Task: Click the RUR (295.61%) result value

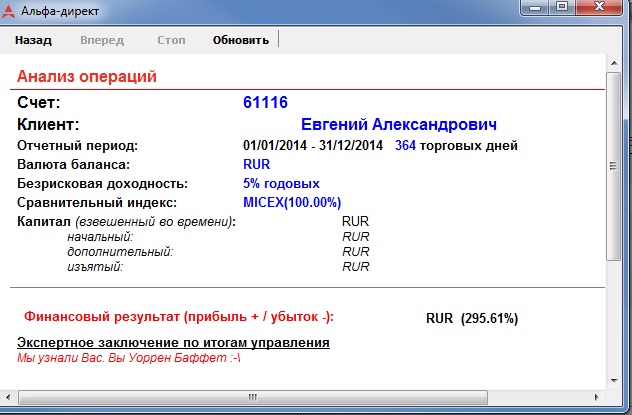Action: pyautogui.click(x=472, y=318)
